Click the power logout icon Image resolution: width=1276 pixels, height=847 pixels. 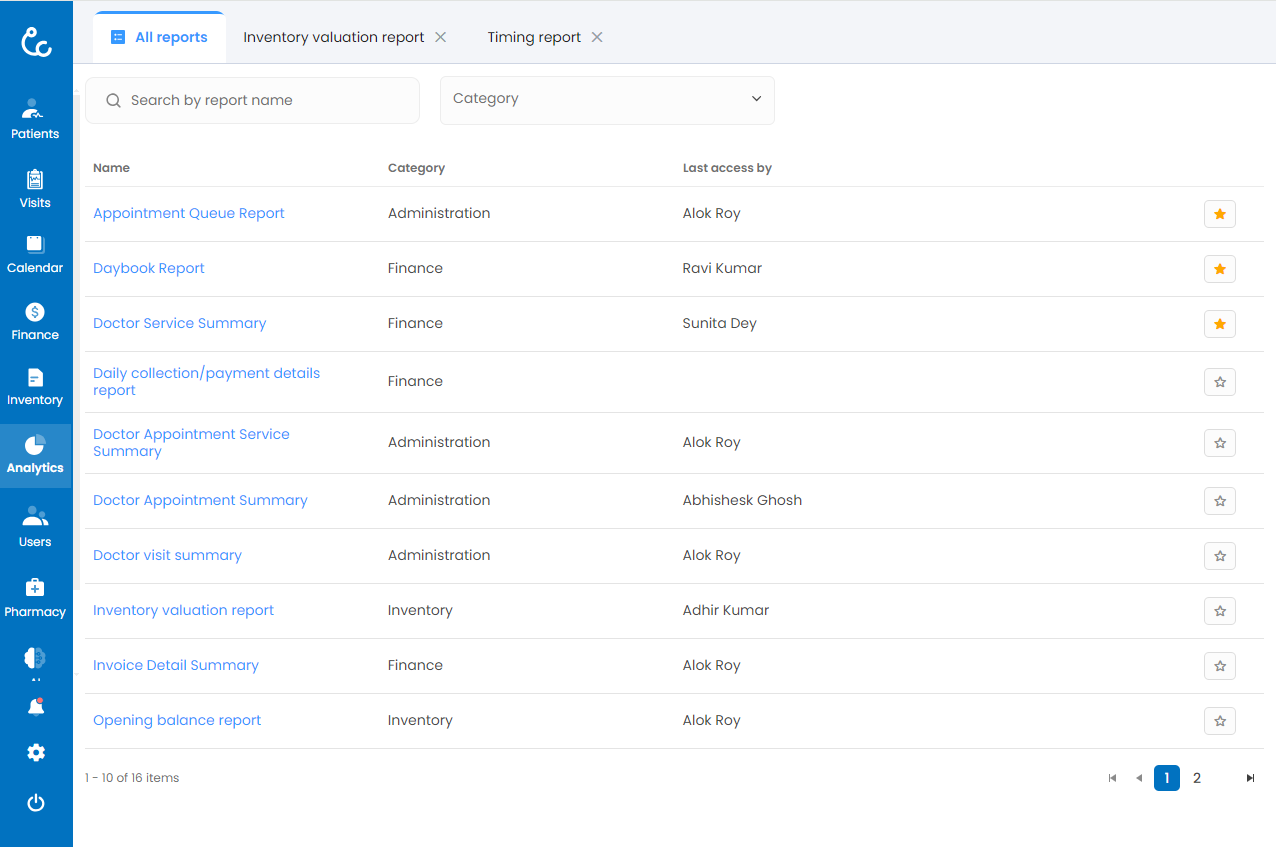tap(36, 803)
